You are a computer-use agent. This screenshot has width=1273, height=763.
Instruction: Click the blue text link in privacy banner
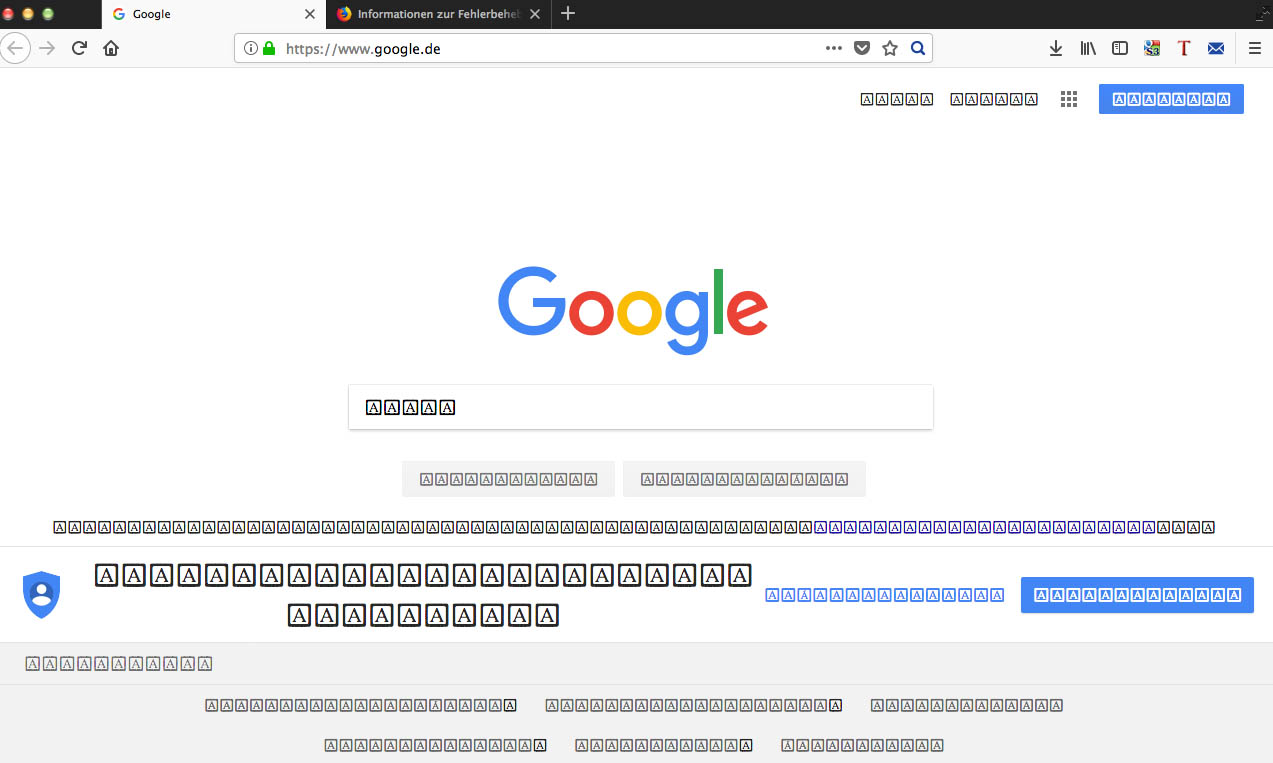click(x=885, y=595)
